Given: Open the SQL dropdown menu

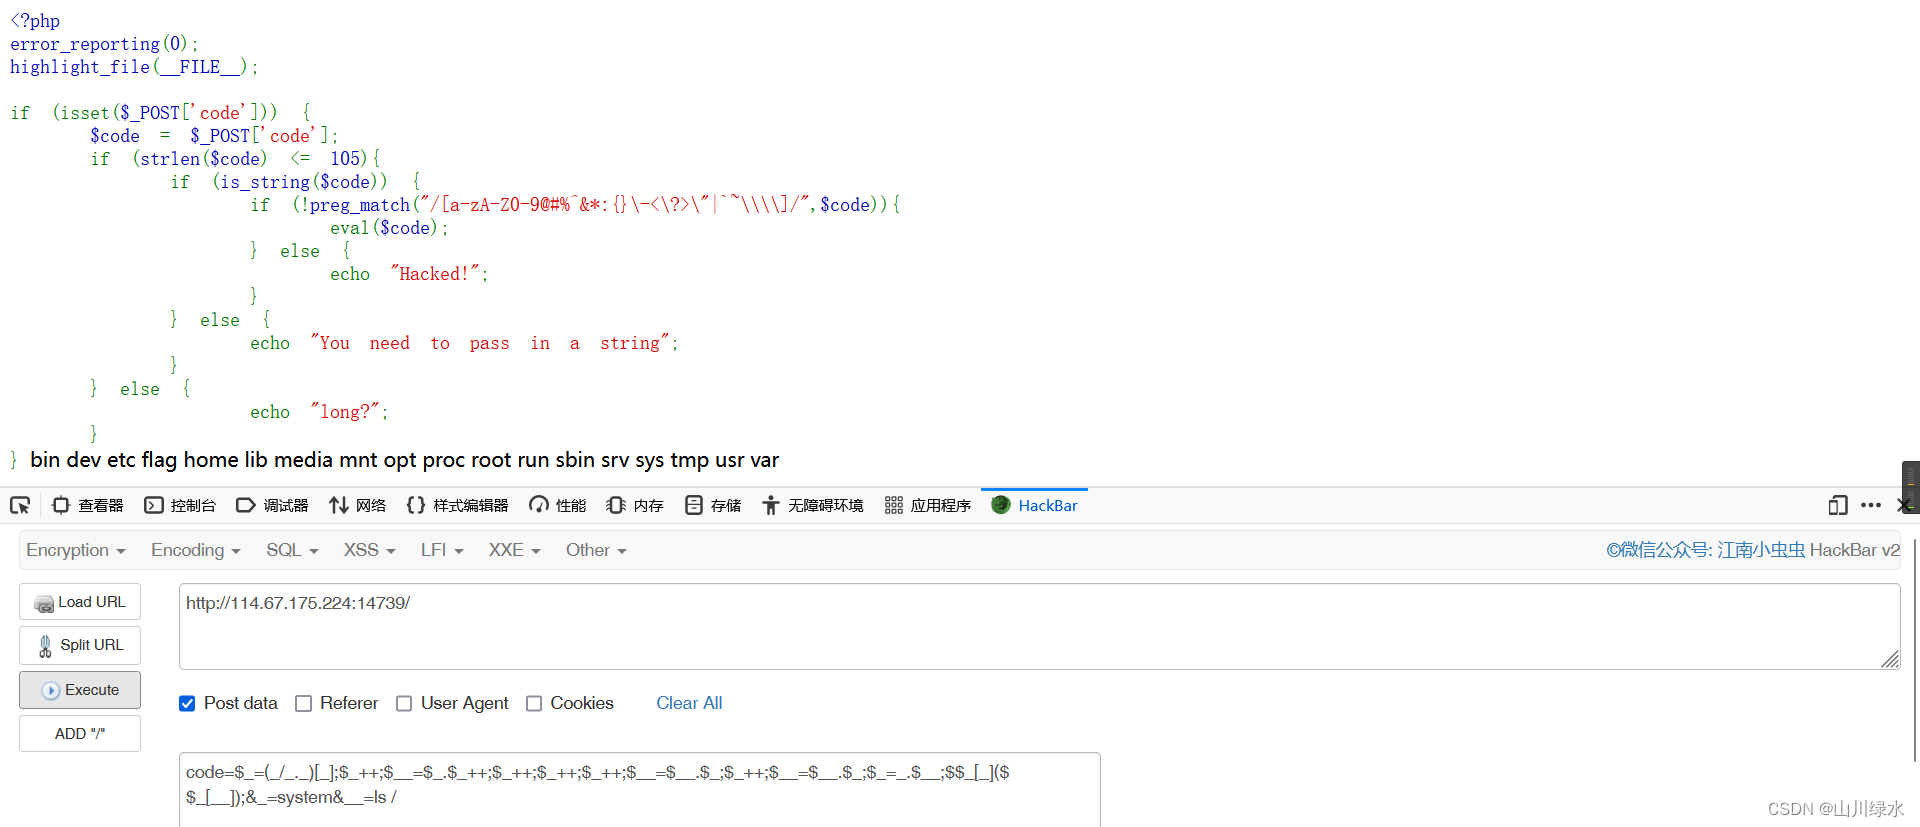Looking at the screenshot, I should (x=292, y=550).
